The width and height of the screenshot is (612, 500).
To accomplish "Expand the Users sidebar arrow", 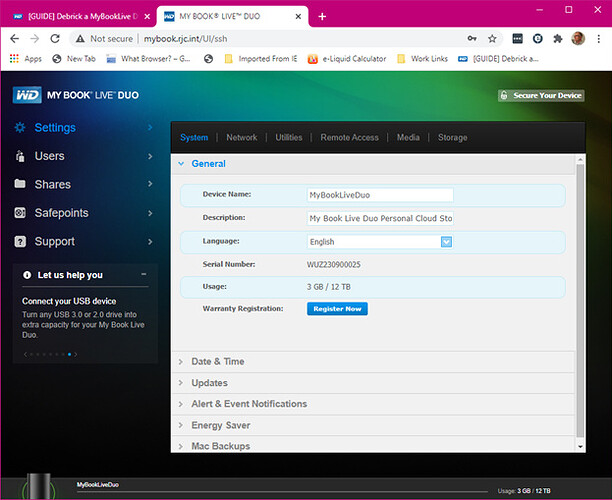I will click(x=150, y=156).
